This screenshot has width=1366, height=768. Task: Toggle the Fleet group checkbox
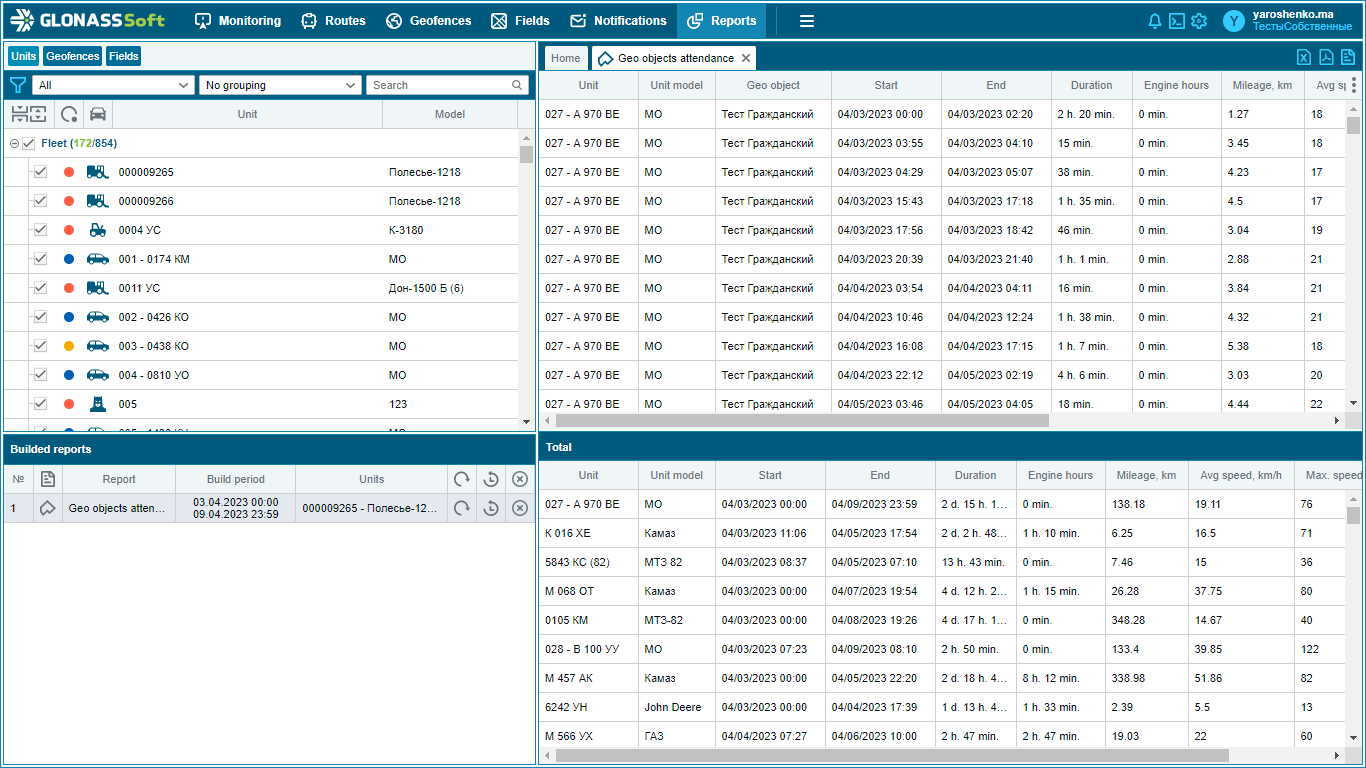click(28, 144)
